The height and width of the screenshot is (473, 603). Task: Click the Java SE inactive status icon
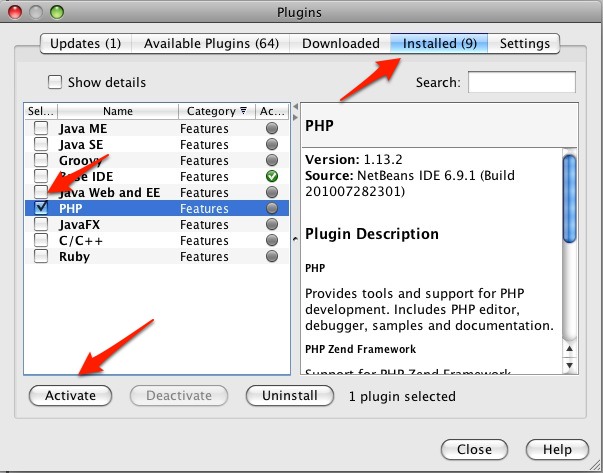pyautogui.click(x=272, y=144)
